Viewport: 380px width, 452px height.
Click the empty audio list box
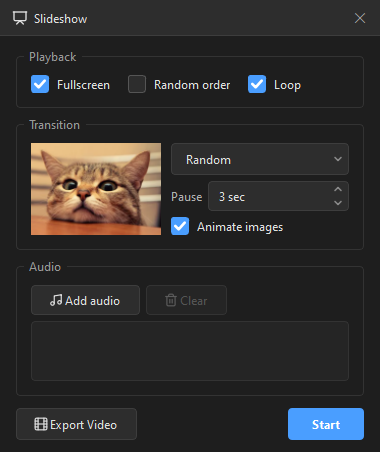190,351
